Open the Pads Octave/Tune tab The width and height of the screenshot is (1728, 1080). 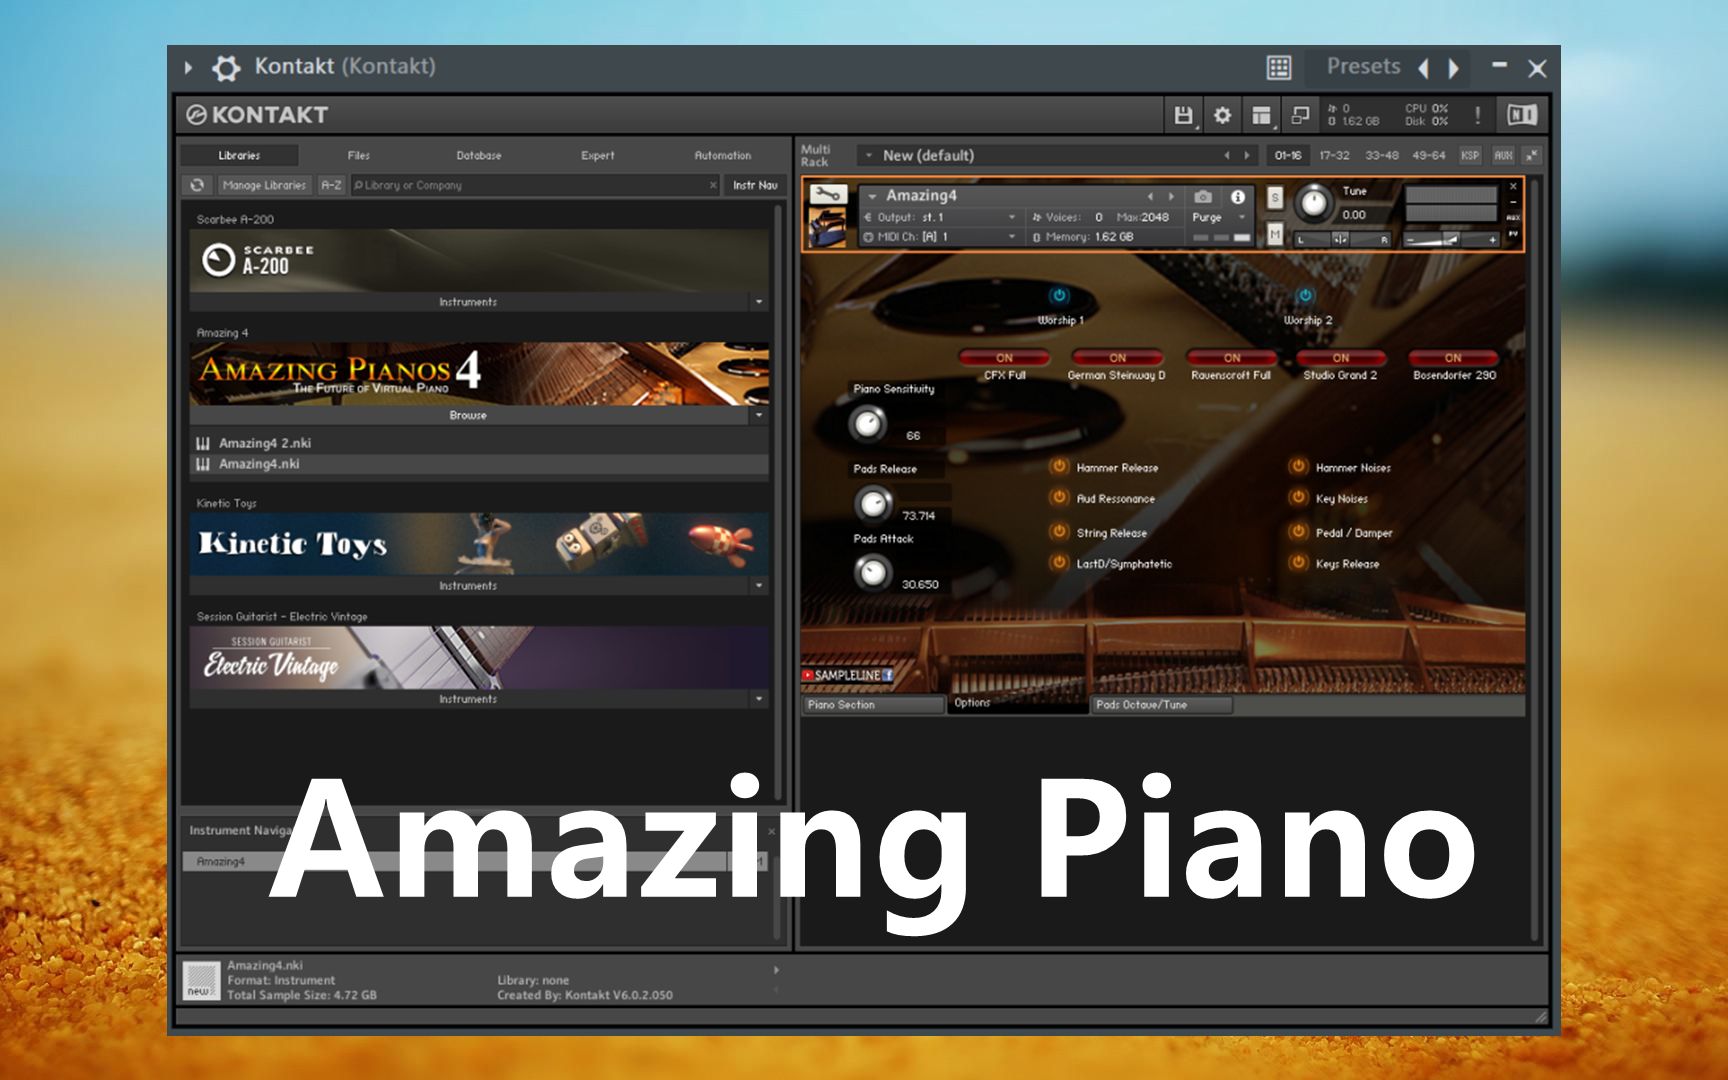click(x=1162, y=705)
